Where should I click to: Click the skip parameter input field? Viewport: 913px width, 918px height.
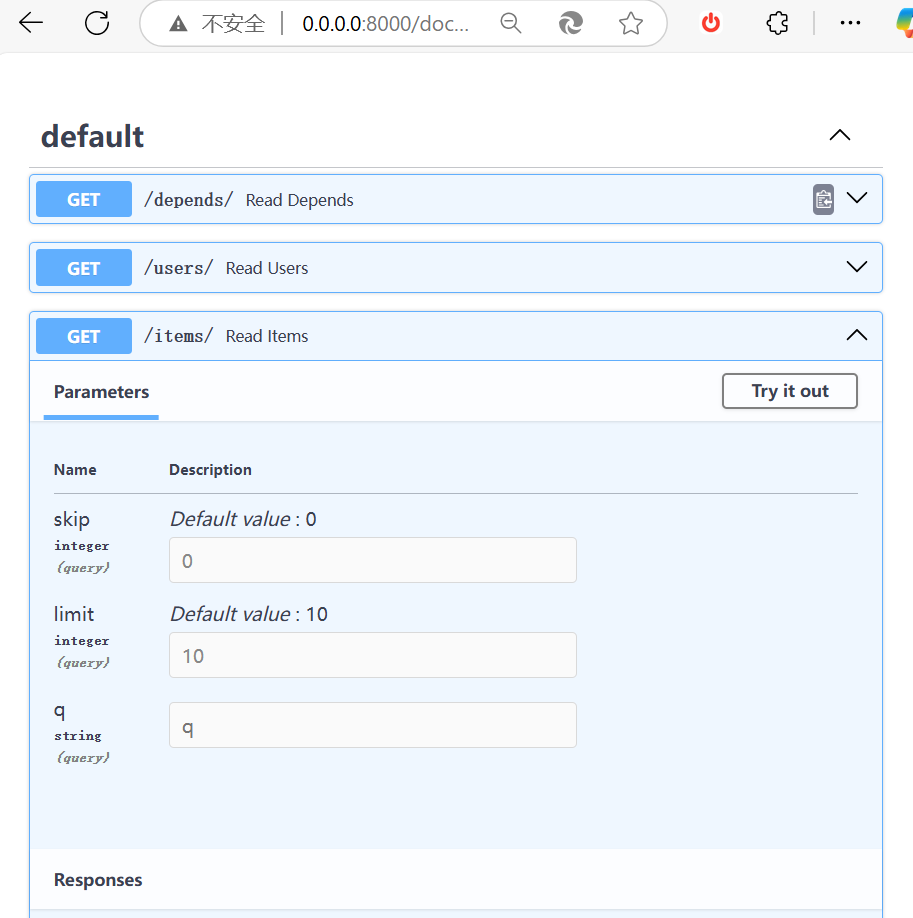click(x=373, y=560)
